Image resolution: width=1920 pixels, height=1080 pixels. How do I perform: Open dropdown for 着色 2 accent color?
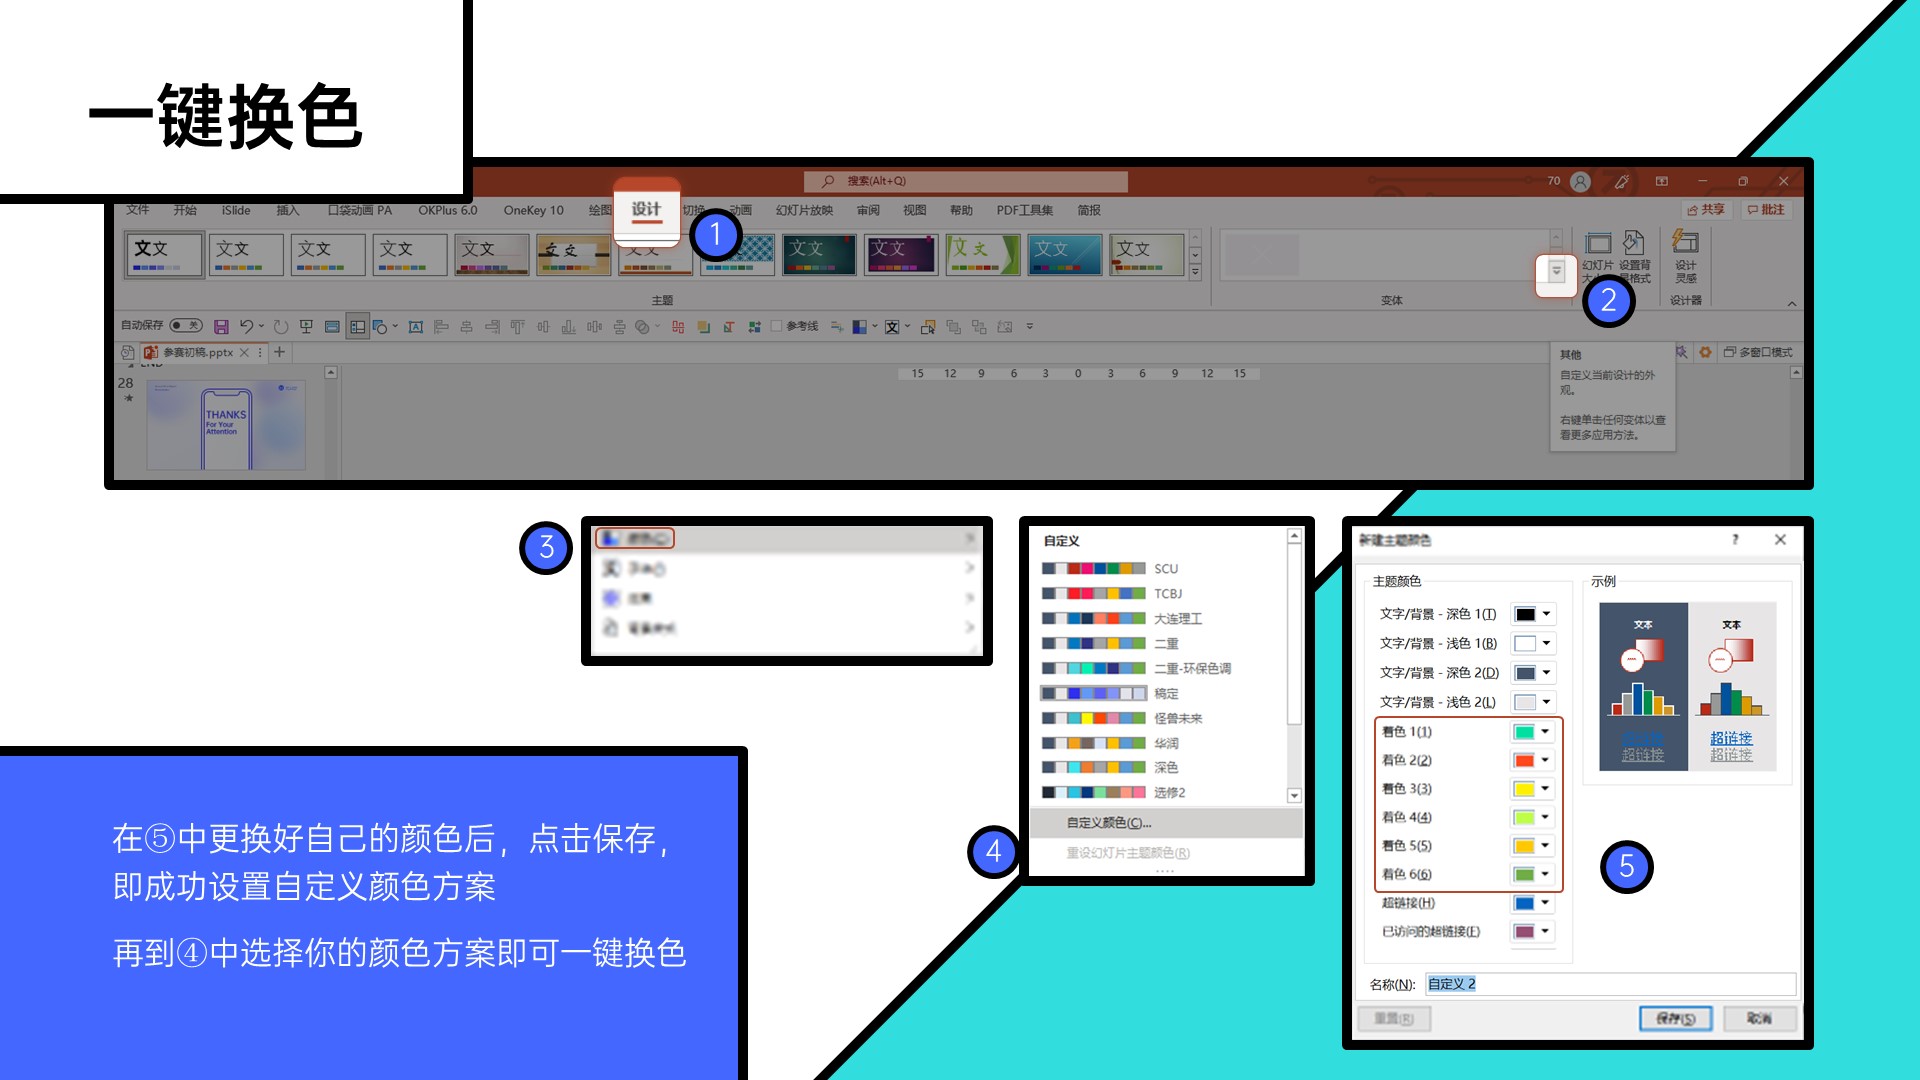1545,760
